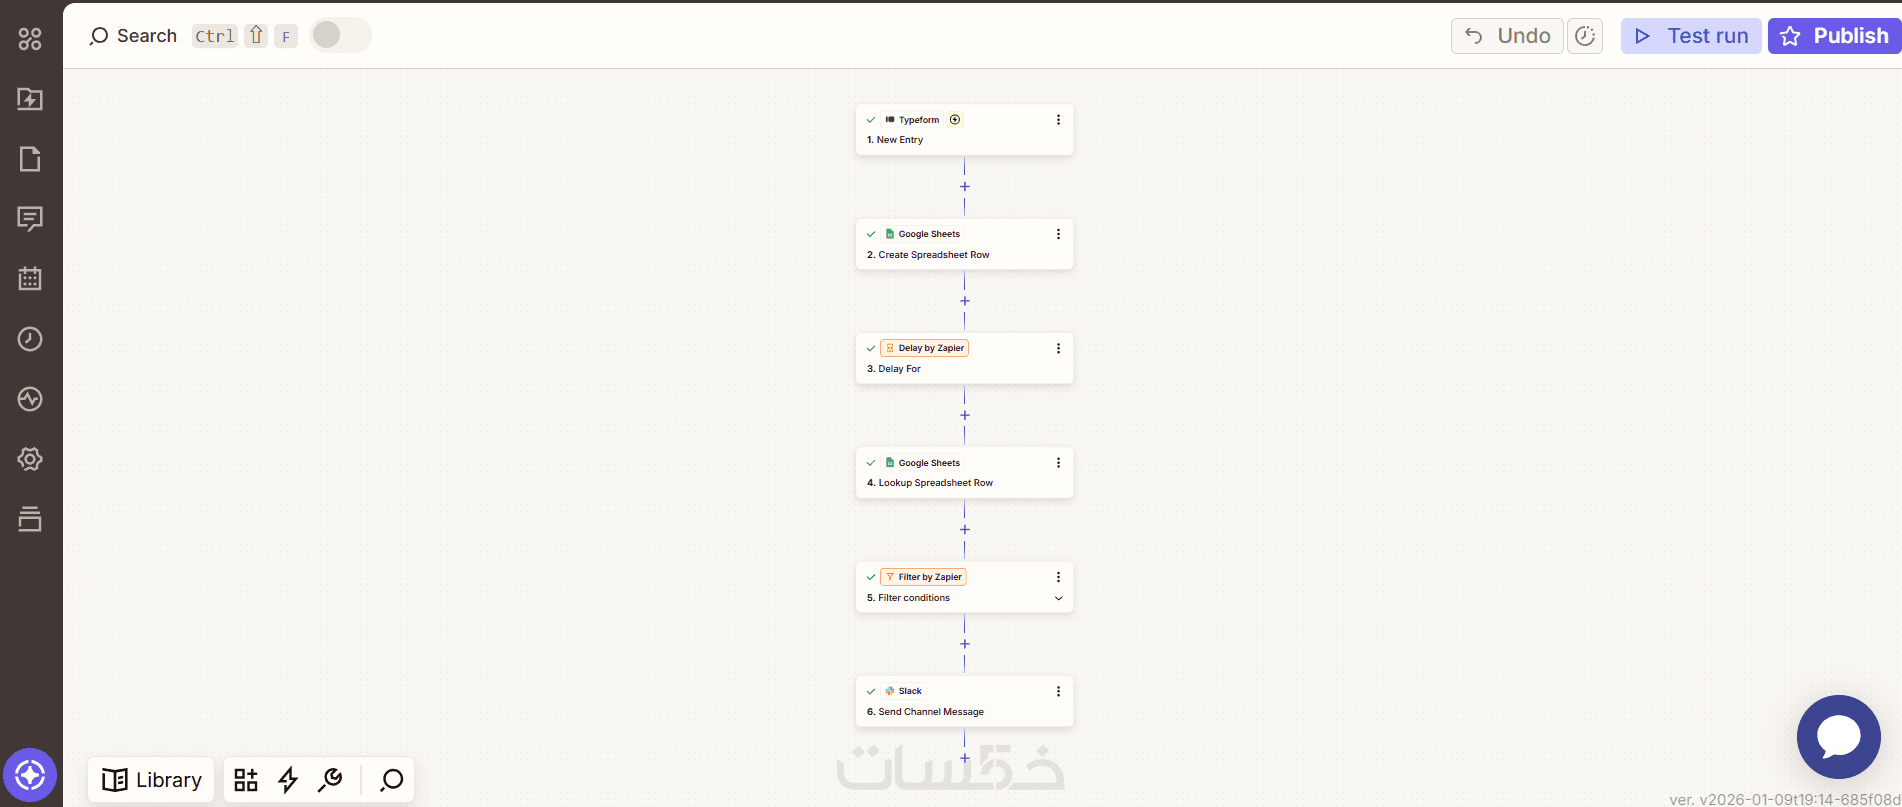Open the chat support bubble
This screenshot has height=807, width=1902.
(1838, 737)
